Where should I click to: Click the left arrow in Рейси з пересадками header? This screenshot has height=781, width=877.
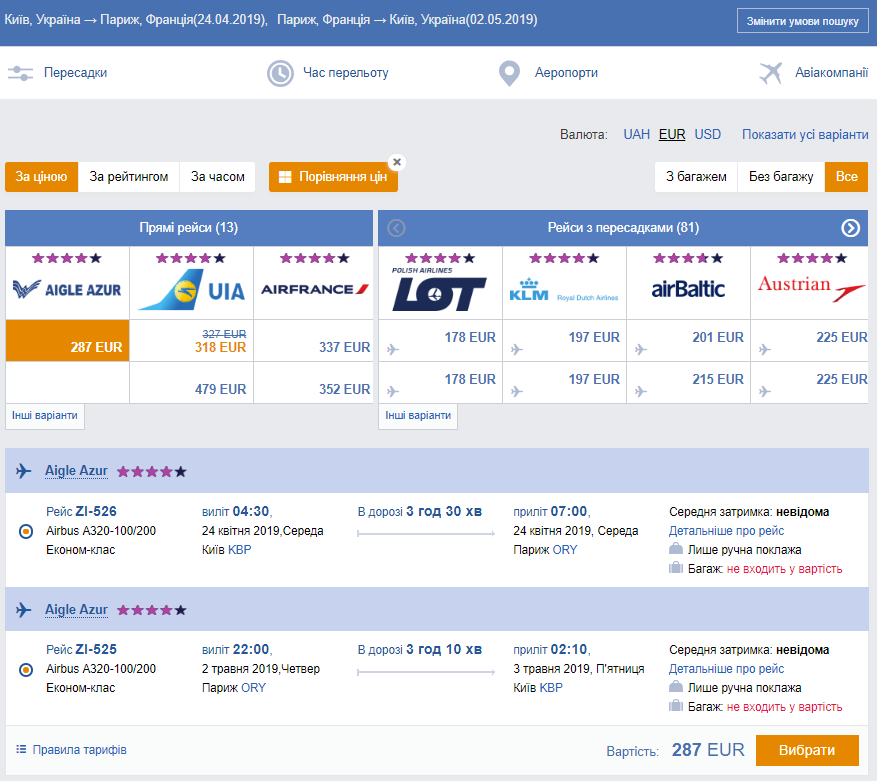click(x=396, y=228)
